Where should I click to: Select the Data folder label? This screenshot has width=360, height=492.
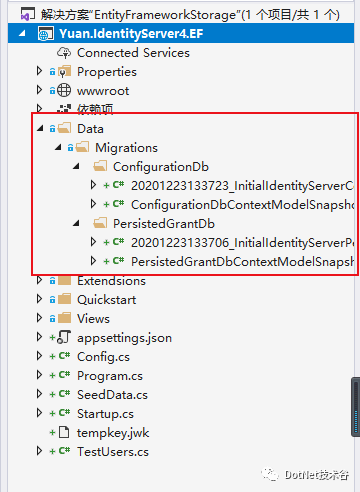[x=90, y=129]
